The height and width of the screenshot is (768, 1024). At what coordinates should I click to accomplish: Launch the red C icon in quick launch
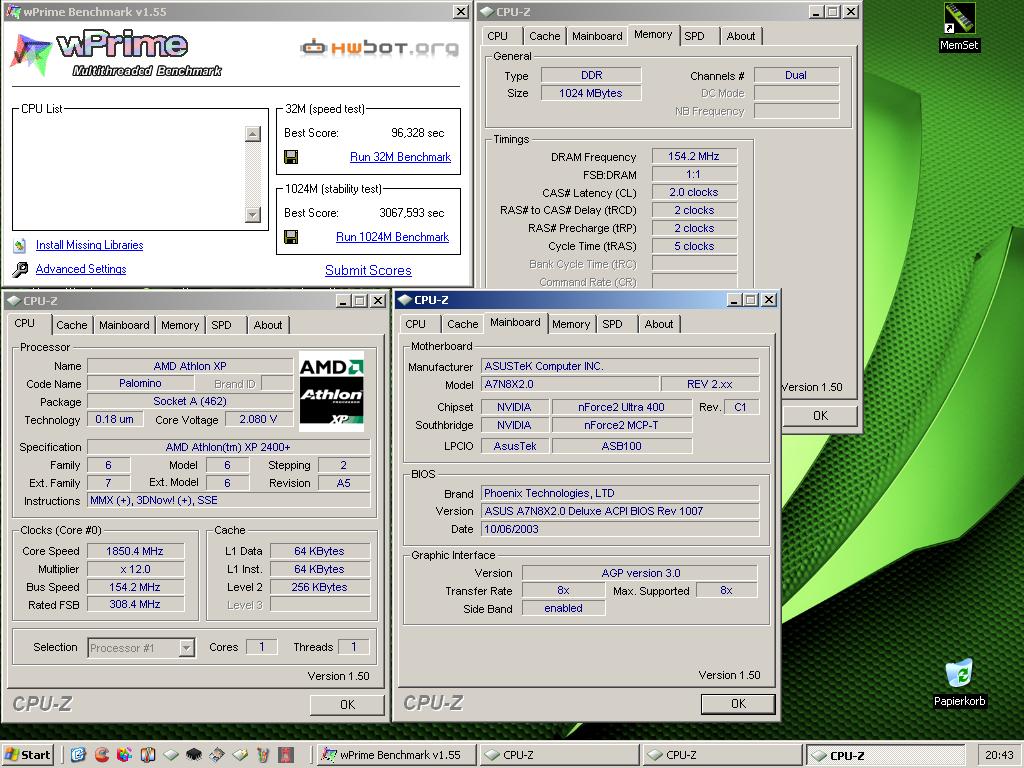pos(101,755)
